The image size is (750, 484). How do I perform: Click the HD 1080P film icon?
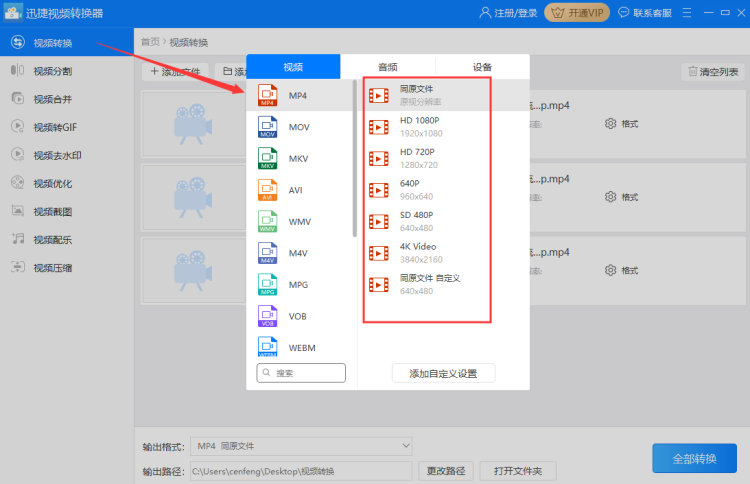pos(379,127)
